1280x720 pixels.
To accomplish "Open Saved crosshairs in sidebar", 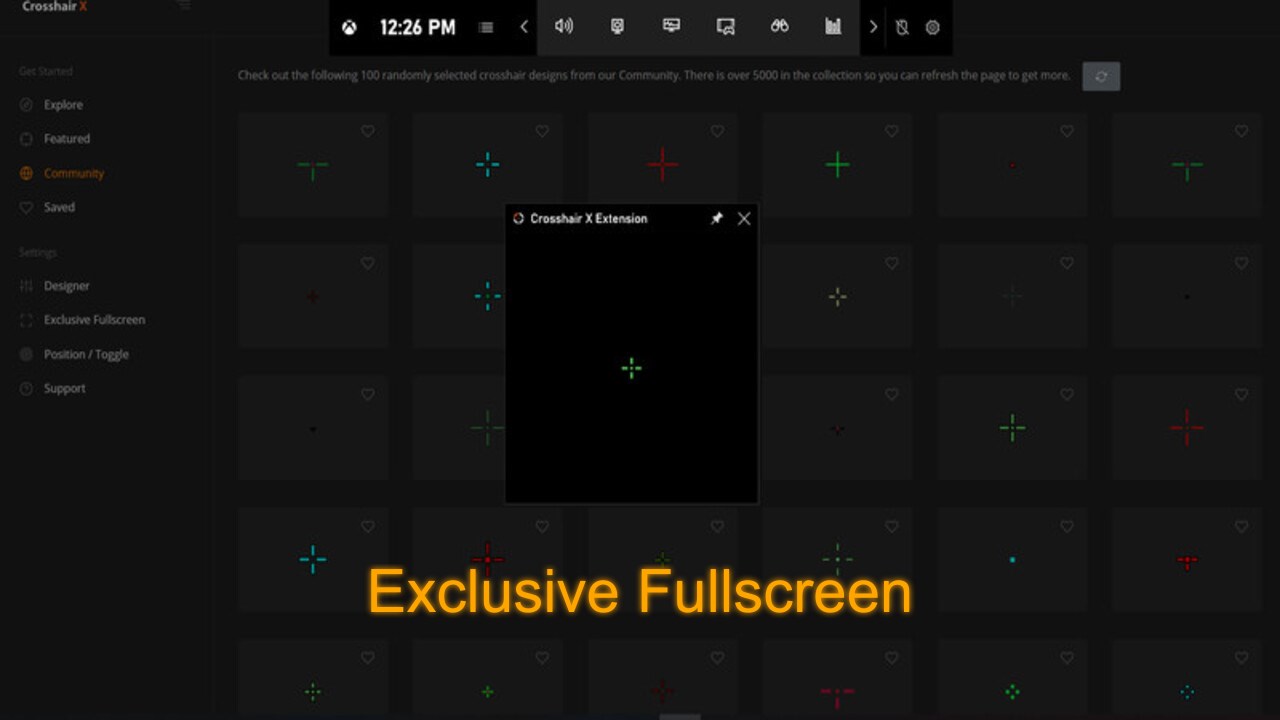I will [59, 207].
